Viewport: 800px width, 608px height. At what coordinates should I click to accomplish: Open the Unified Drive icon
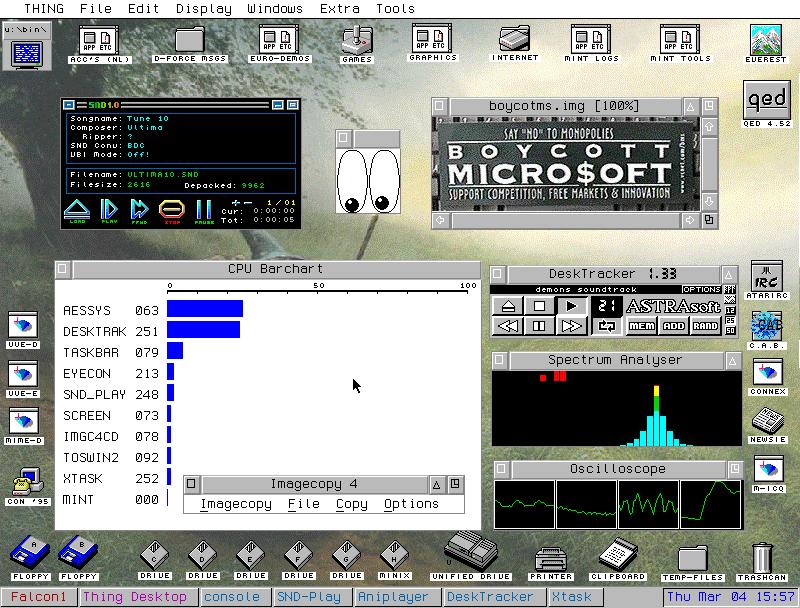pyautogui.click(x=470, y=556)
